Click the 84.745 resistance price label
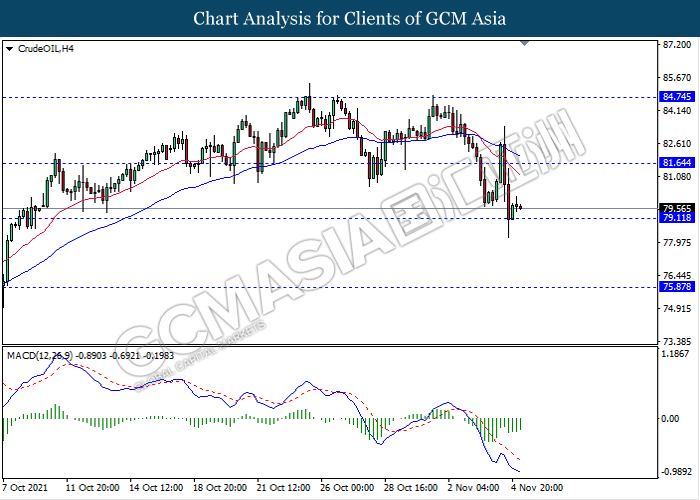This screenshot has height=500, width=700. 677,97
